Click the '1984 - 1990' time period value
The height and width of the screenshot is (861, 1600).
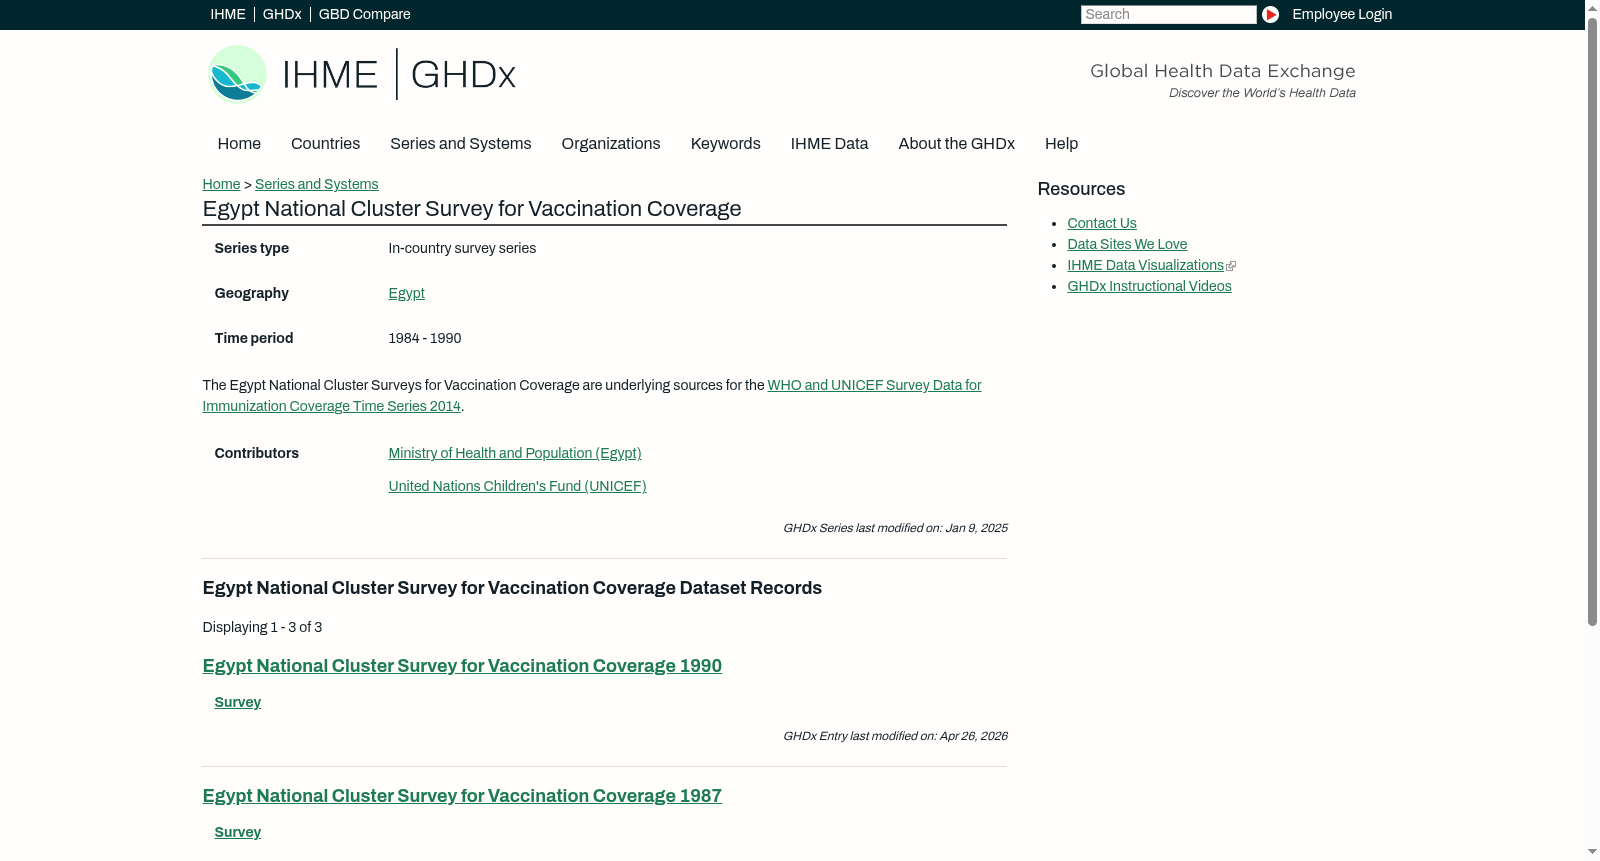[x=425, y=338]
